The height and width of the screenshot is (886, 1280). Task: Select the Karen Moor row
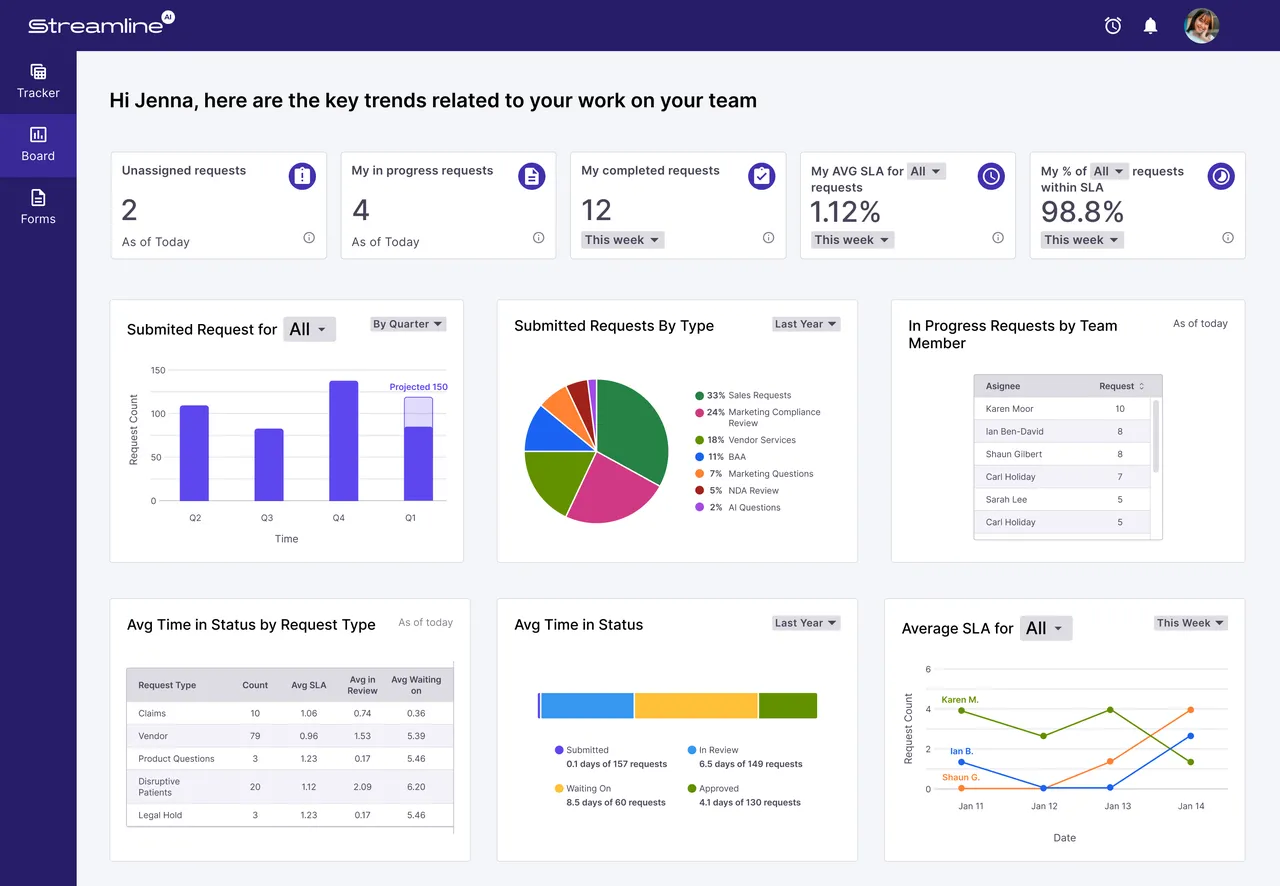[x=1062, y=409]
